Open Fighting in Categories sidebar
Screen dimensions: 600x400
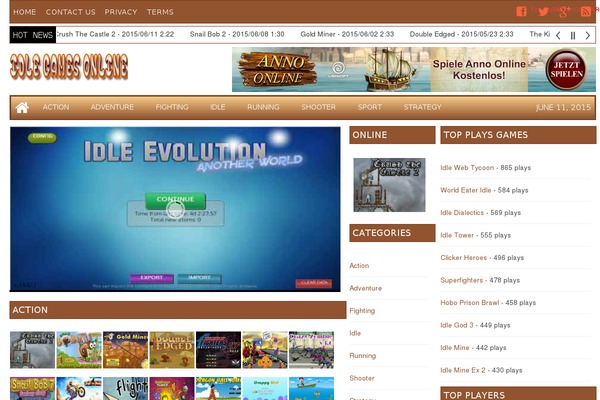click(362, 311)
